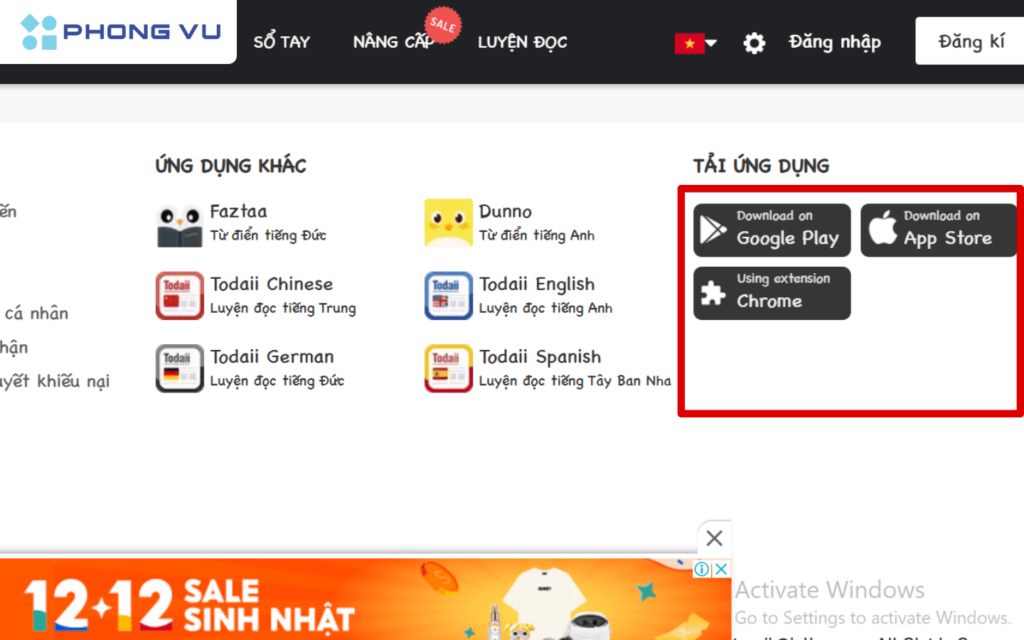Close the ad banner with X button
Screen dimensions: 1024x640
tap(714, 539)
